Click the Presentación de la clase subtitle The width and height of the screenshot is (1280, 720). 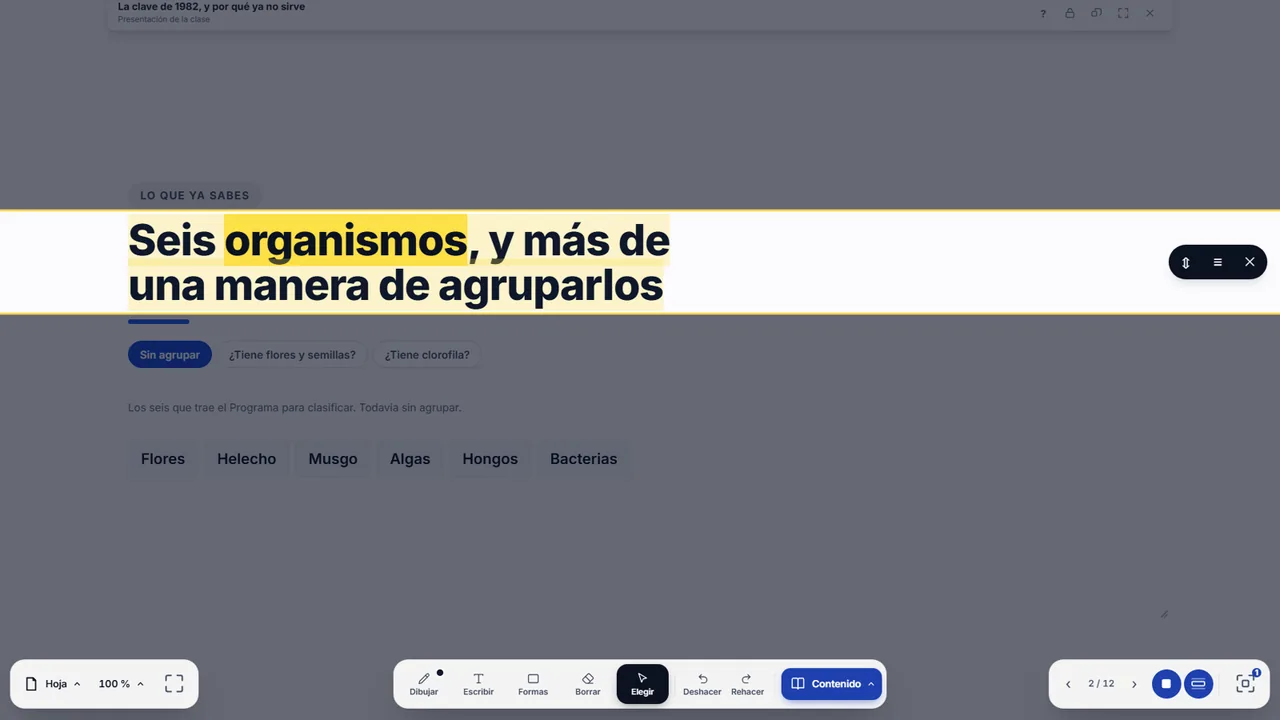coord(164,19)
